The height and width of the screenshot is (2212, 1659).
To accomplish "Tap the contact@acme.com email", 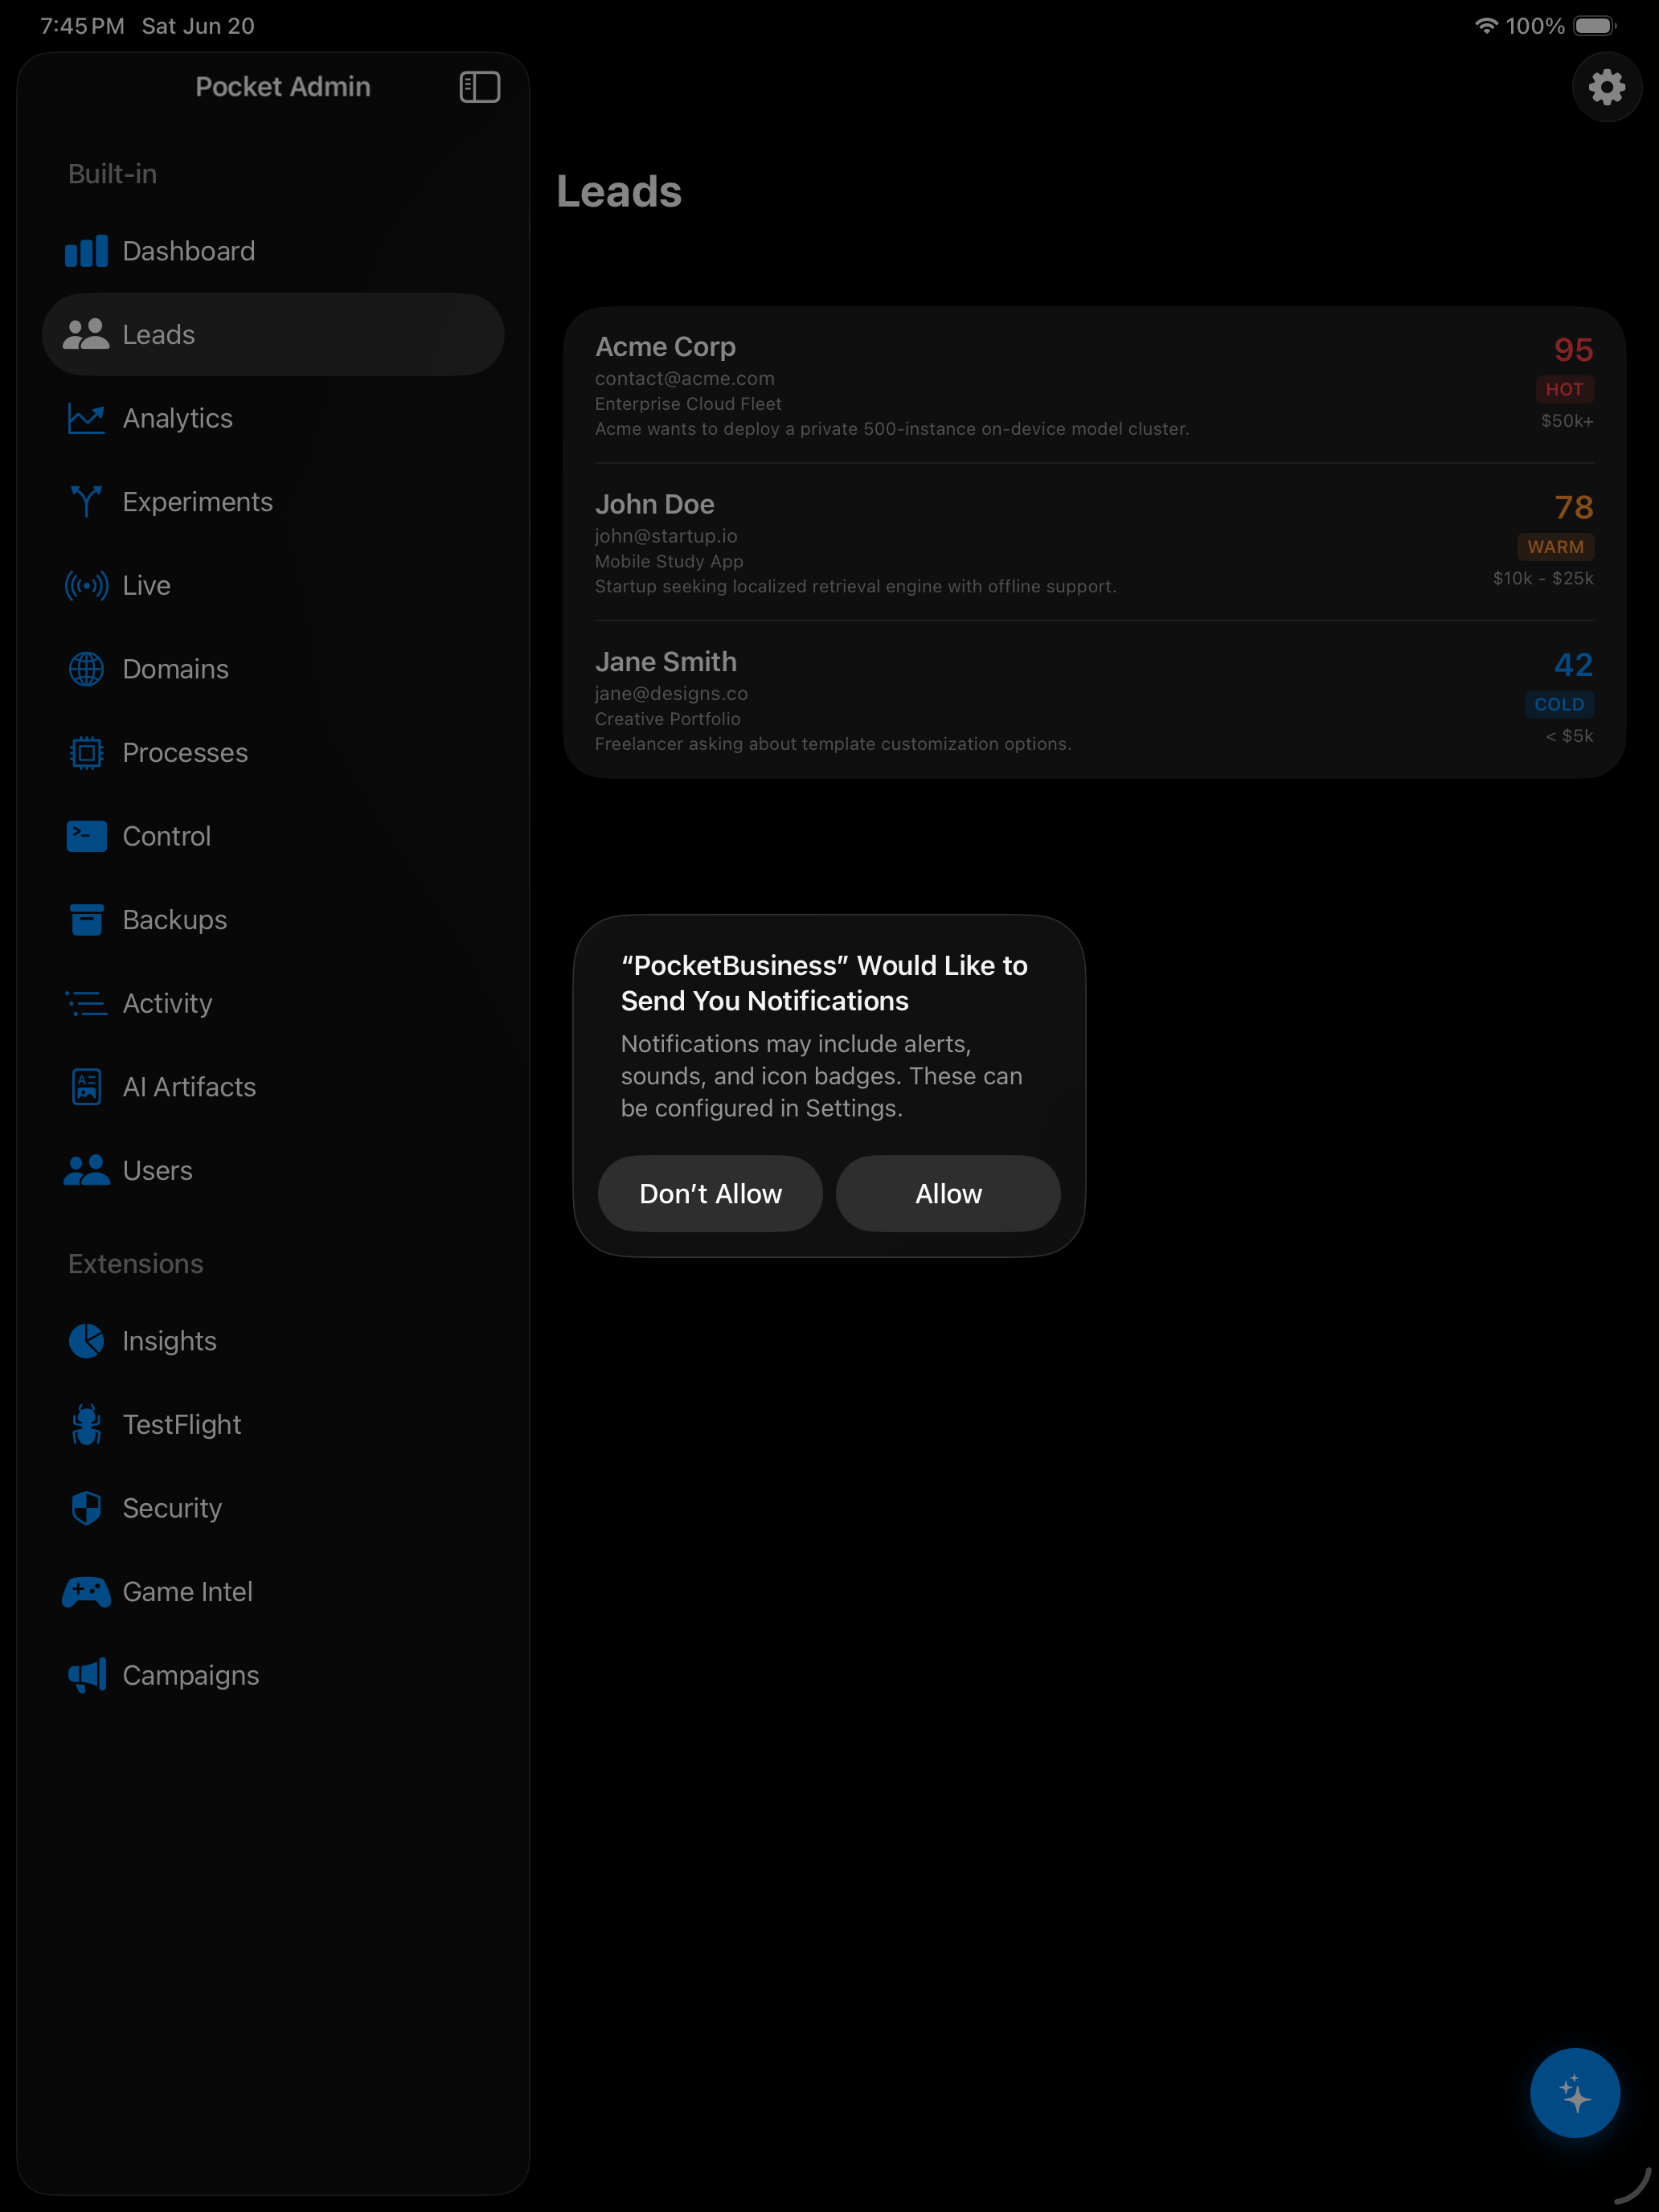I will click(x=684, y=379).
